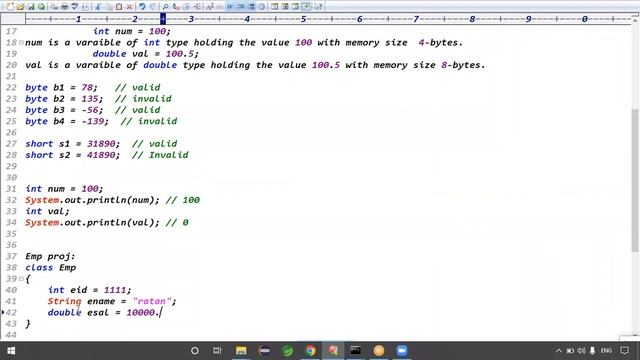Redo the last undone edit

[153, 7]
